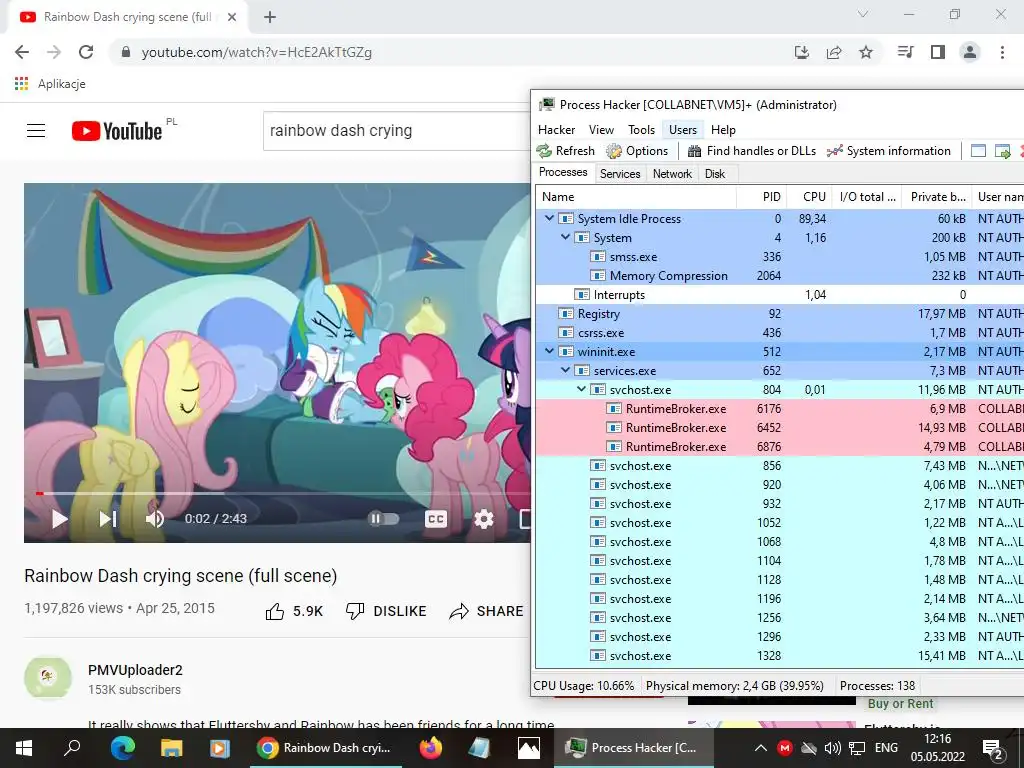Open YouTube player settings gear

click(484, 519)
